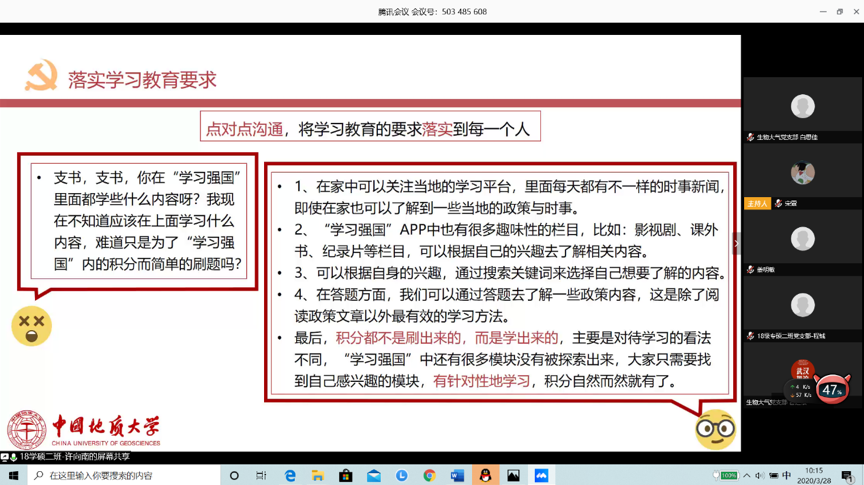Select the host 主持人 video thumbnail
Viewport: 864px width, 485px height.
[x=802, y=174]
